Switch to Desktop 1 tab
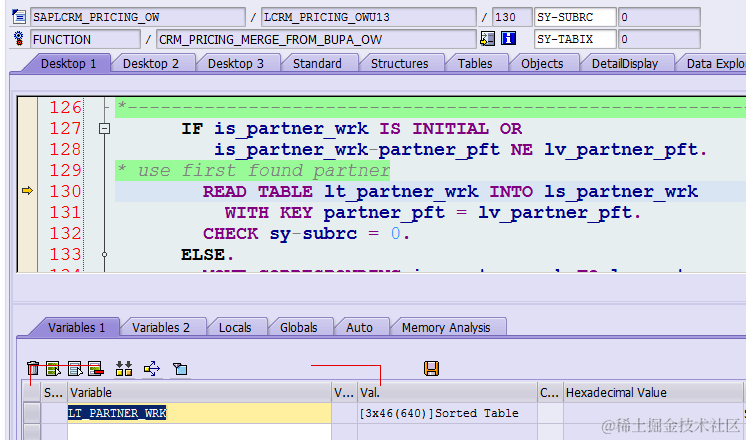 (69, 63)
